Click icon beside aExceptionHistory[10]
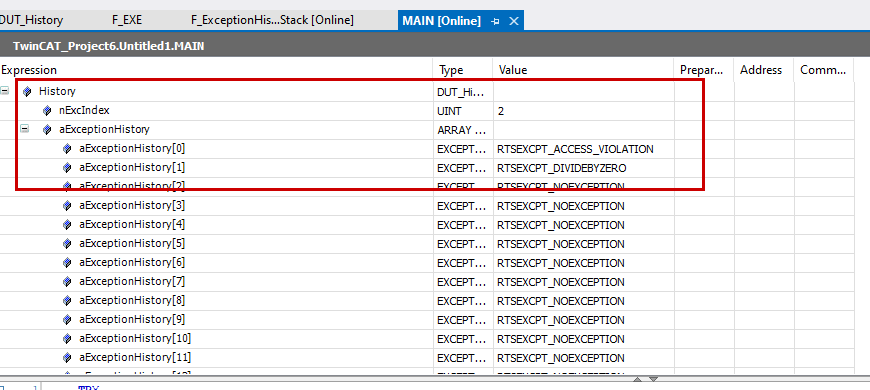 pyautogui.click(x=67, y=338)
